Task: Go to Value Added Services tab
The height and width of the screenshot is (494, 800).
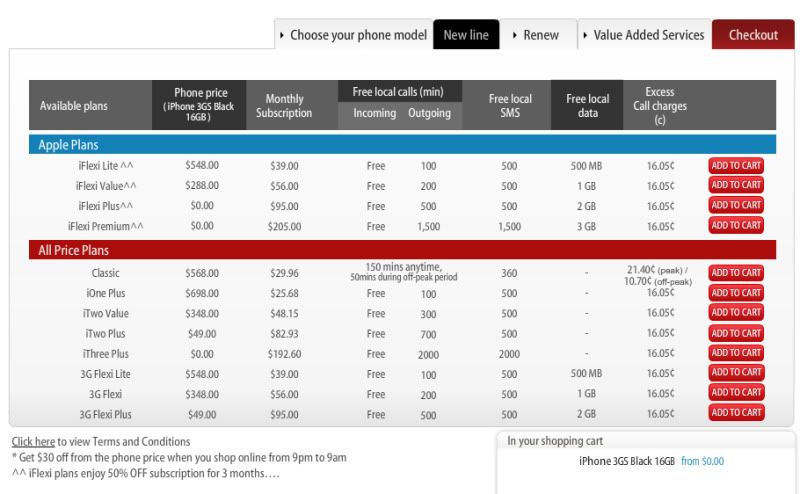Action: point(644,35)
